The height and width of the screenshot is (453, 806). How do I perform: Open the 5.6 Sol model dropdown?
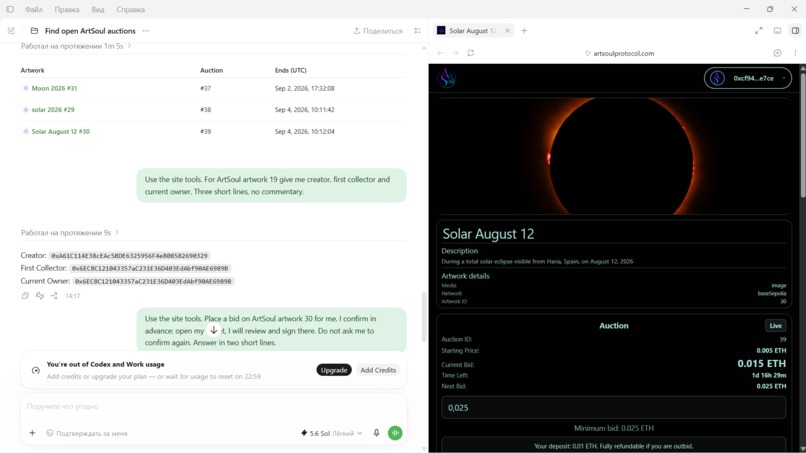point(331,433)
